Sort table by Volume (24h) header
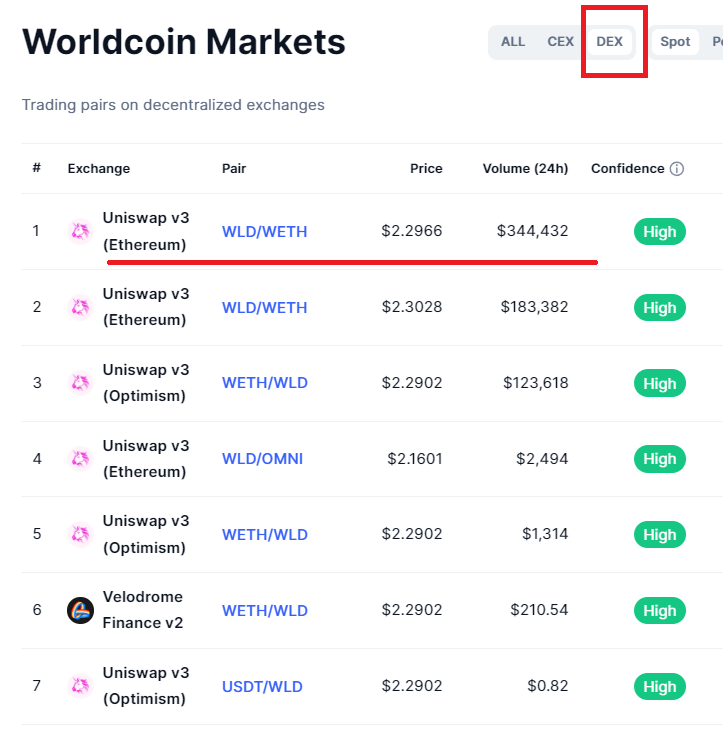 (525, 169)
